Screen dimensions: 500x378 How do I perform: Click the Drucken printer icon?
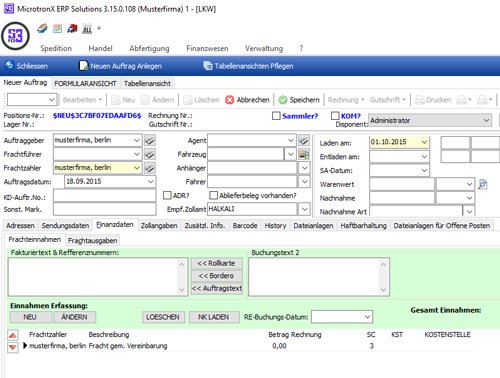(x=419, y=100)
